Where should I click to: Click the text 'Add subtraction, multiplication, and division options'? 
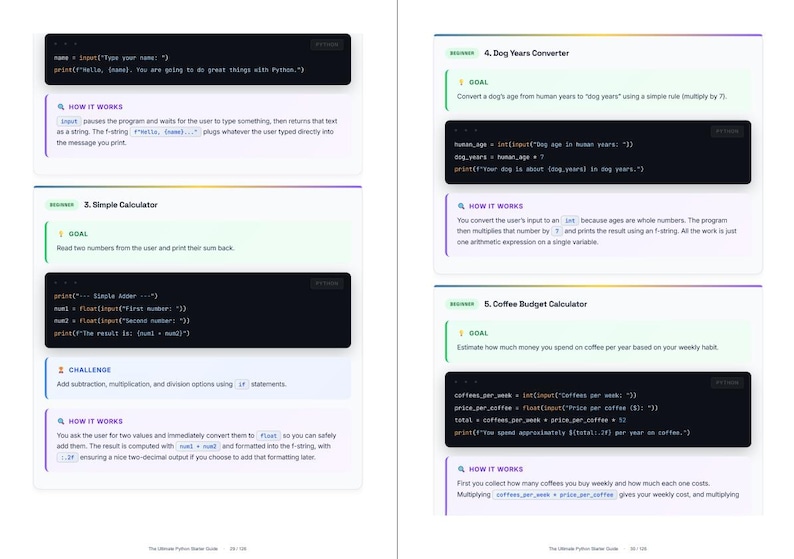tap(135, 384)
